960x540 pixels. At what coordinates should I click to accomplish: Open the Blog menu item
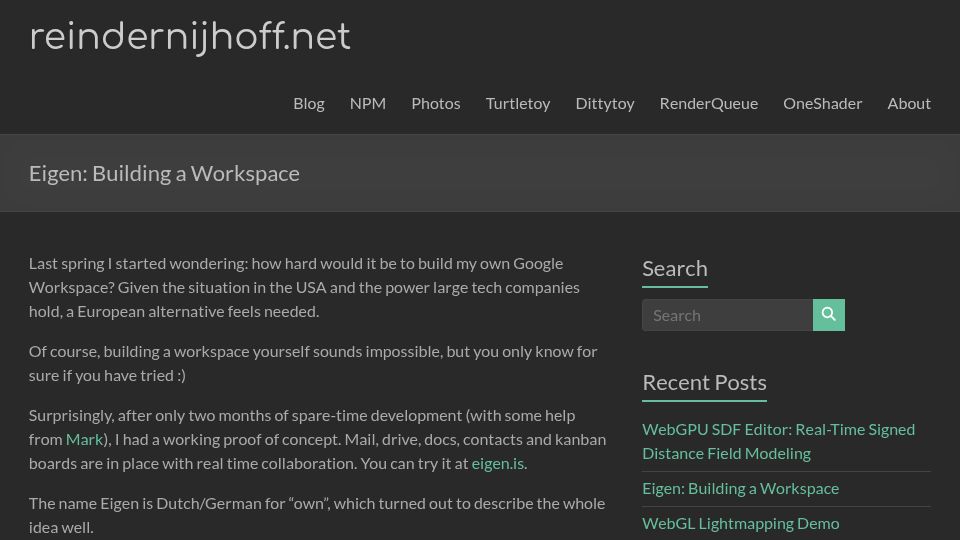coord(309,103)
